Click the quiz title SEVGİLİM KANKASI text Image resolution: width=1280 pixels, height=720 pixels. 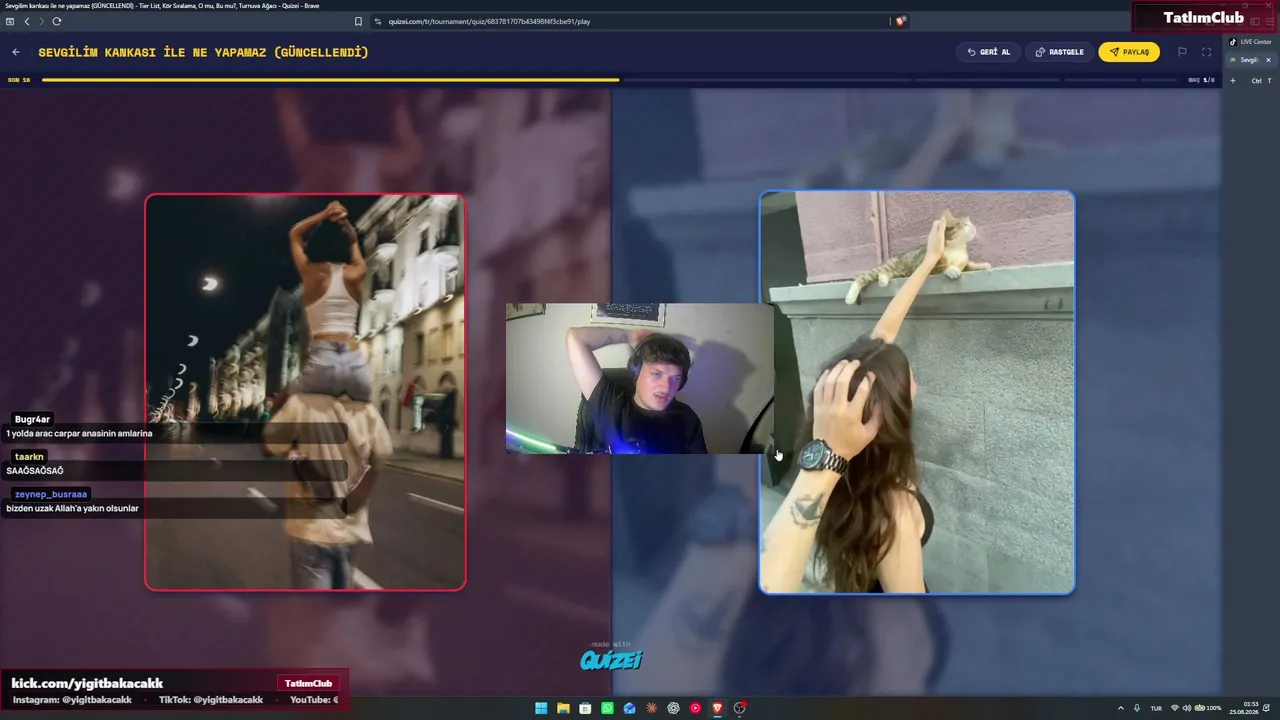click(x=203, y=52)
